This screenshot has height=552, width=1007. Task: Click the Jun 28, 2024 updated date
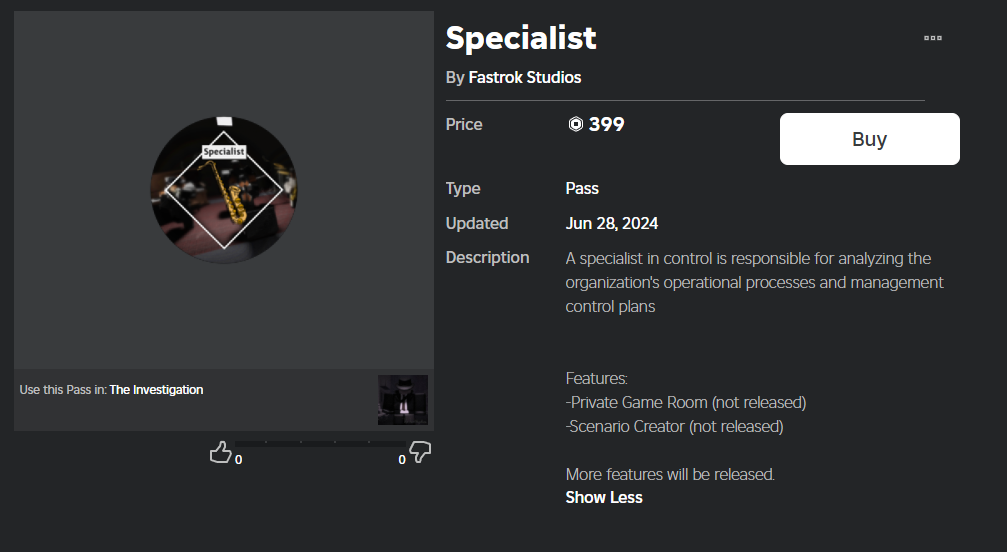click(612, 223)
